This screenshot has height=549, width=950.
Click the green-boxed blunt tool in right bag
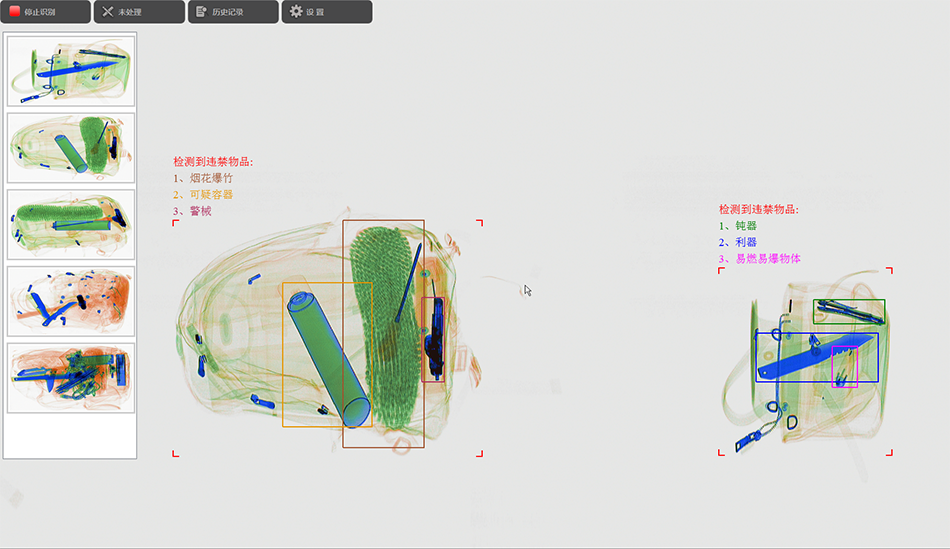point(849,311)
